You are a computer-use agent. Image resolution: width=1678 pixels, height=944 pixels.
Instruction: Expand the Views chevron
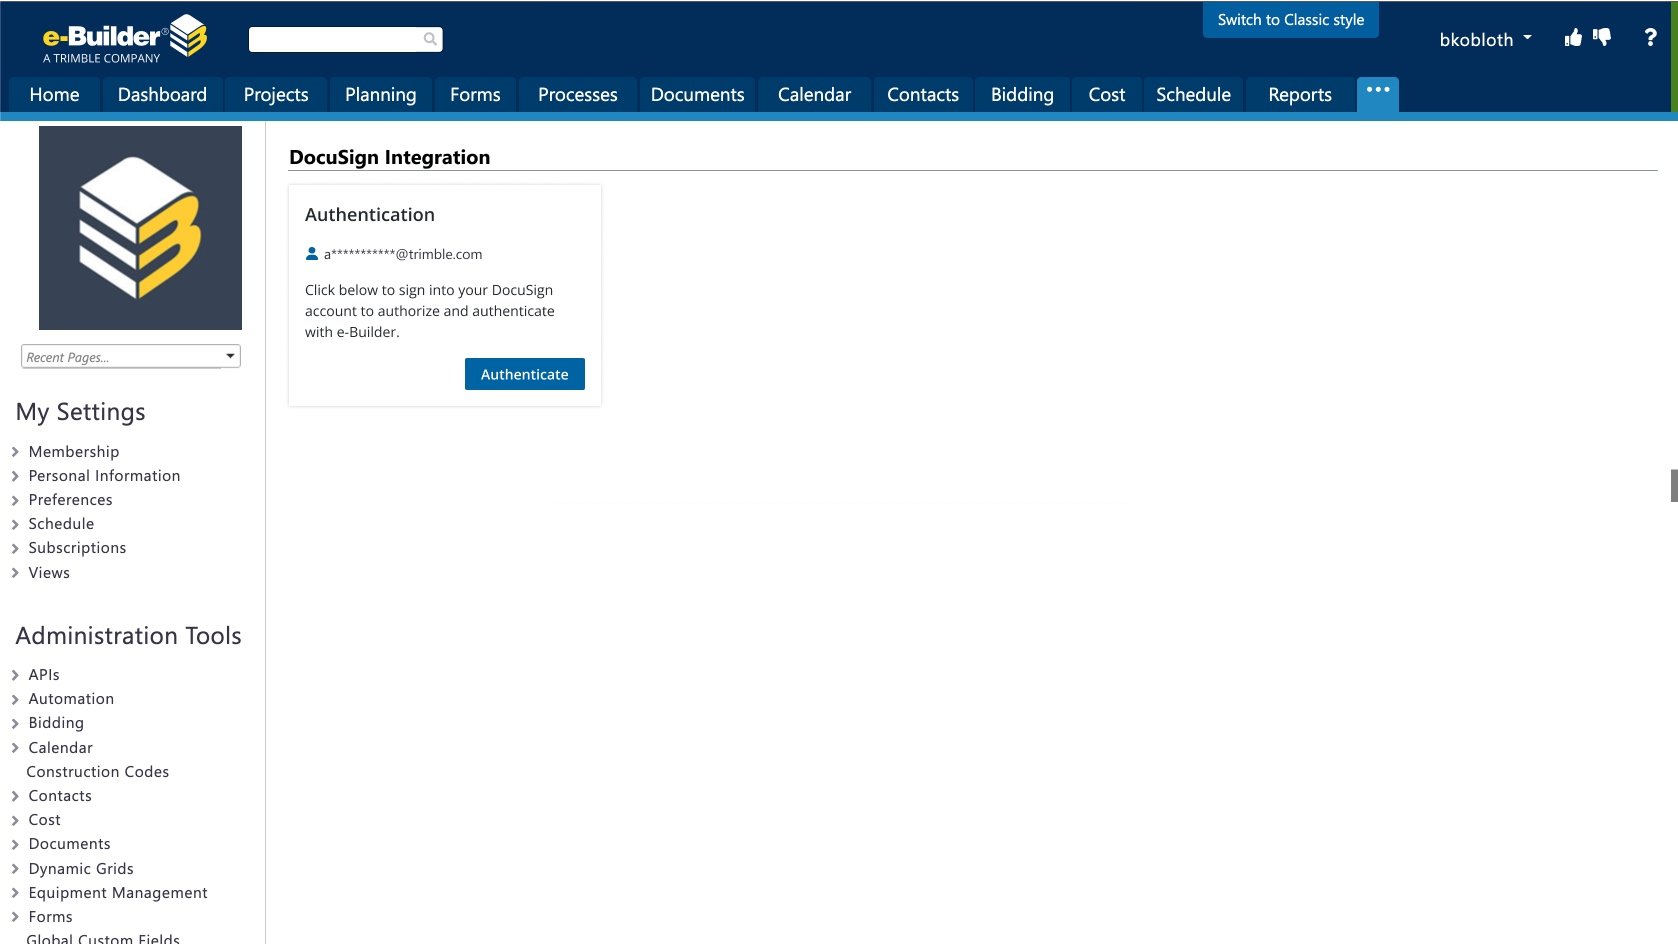(15, 573)
